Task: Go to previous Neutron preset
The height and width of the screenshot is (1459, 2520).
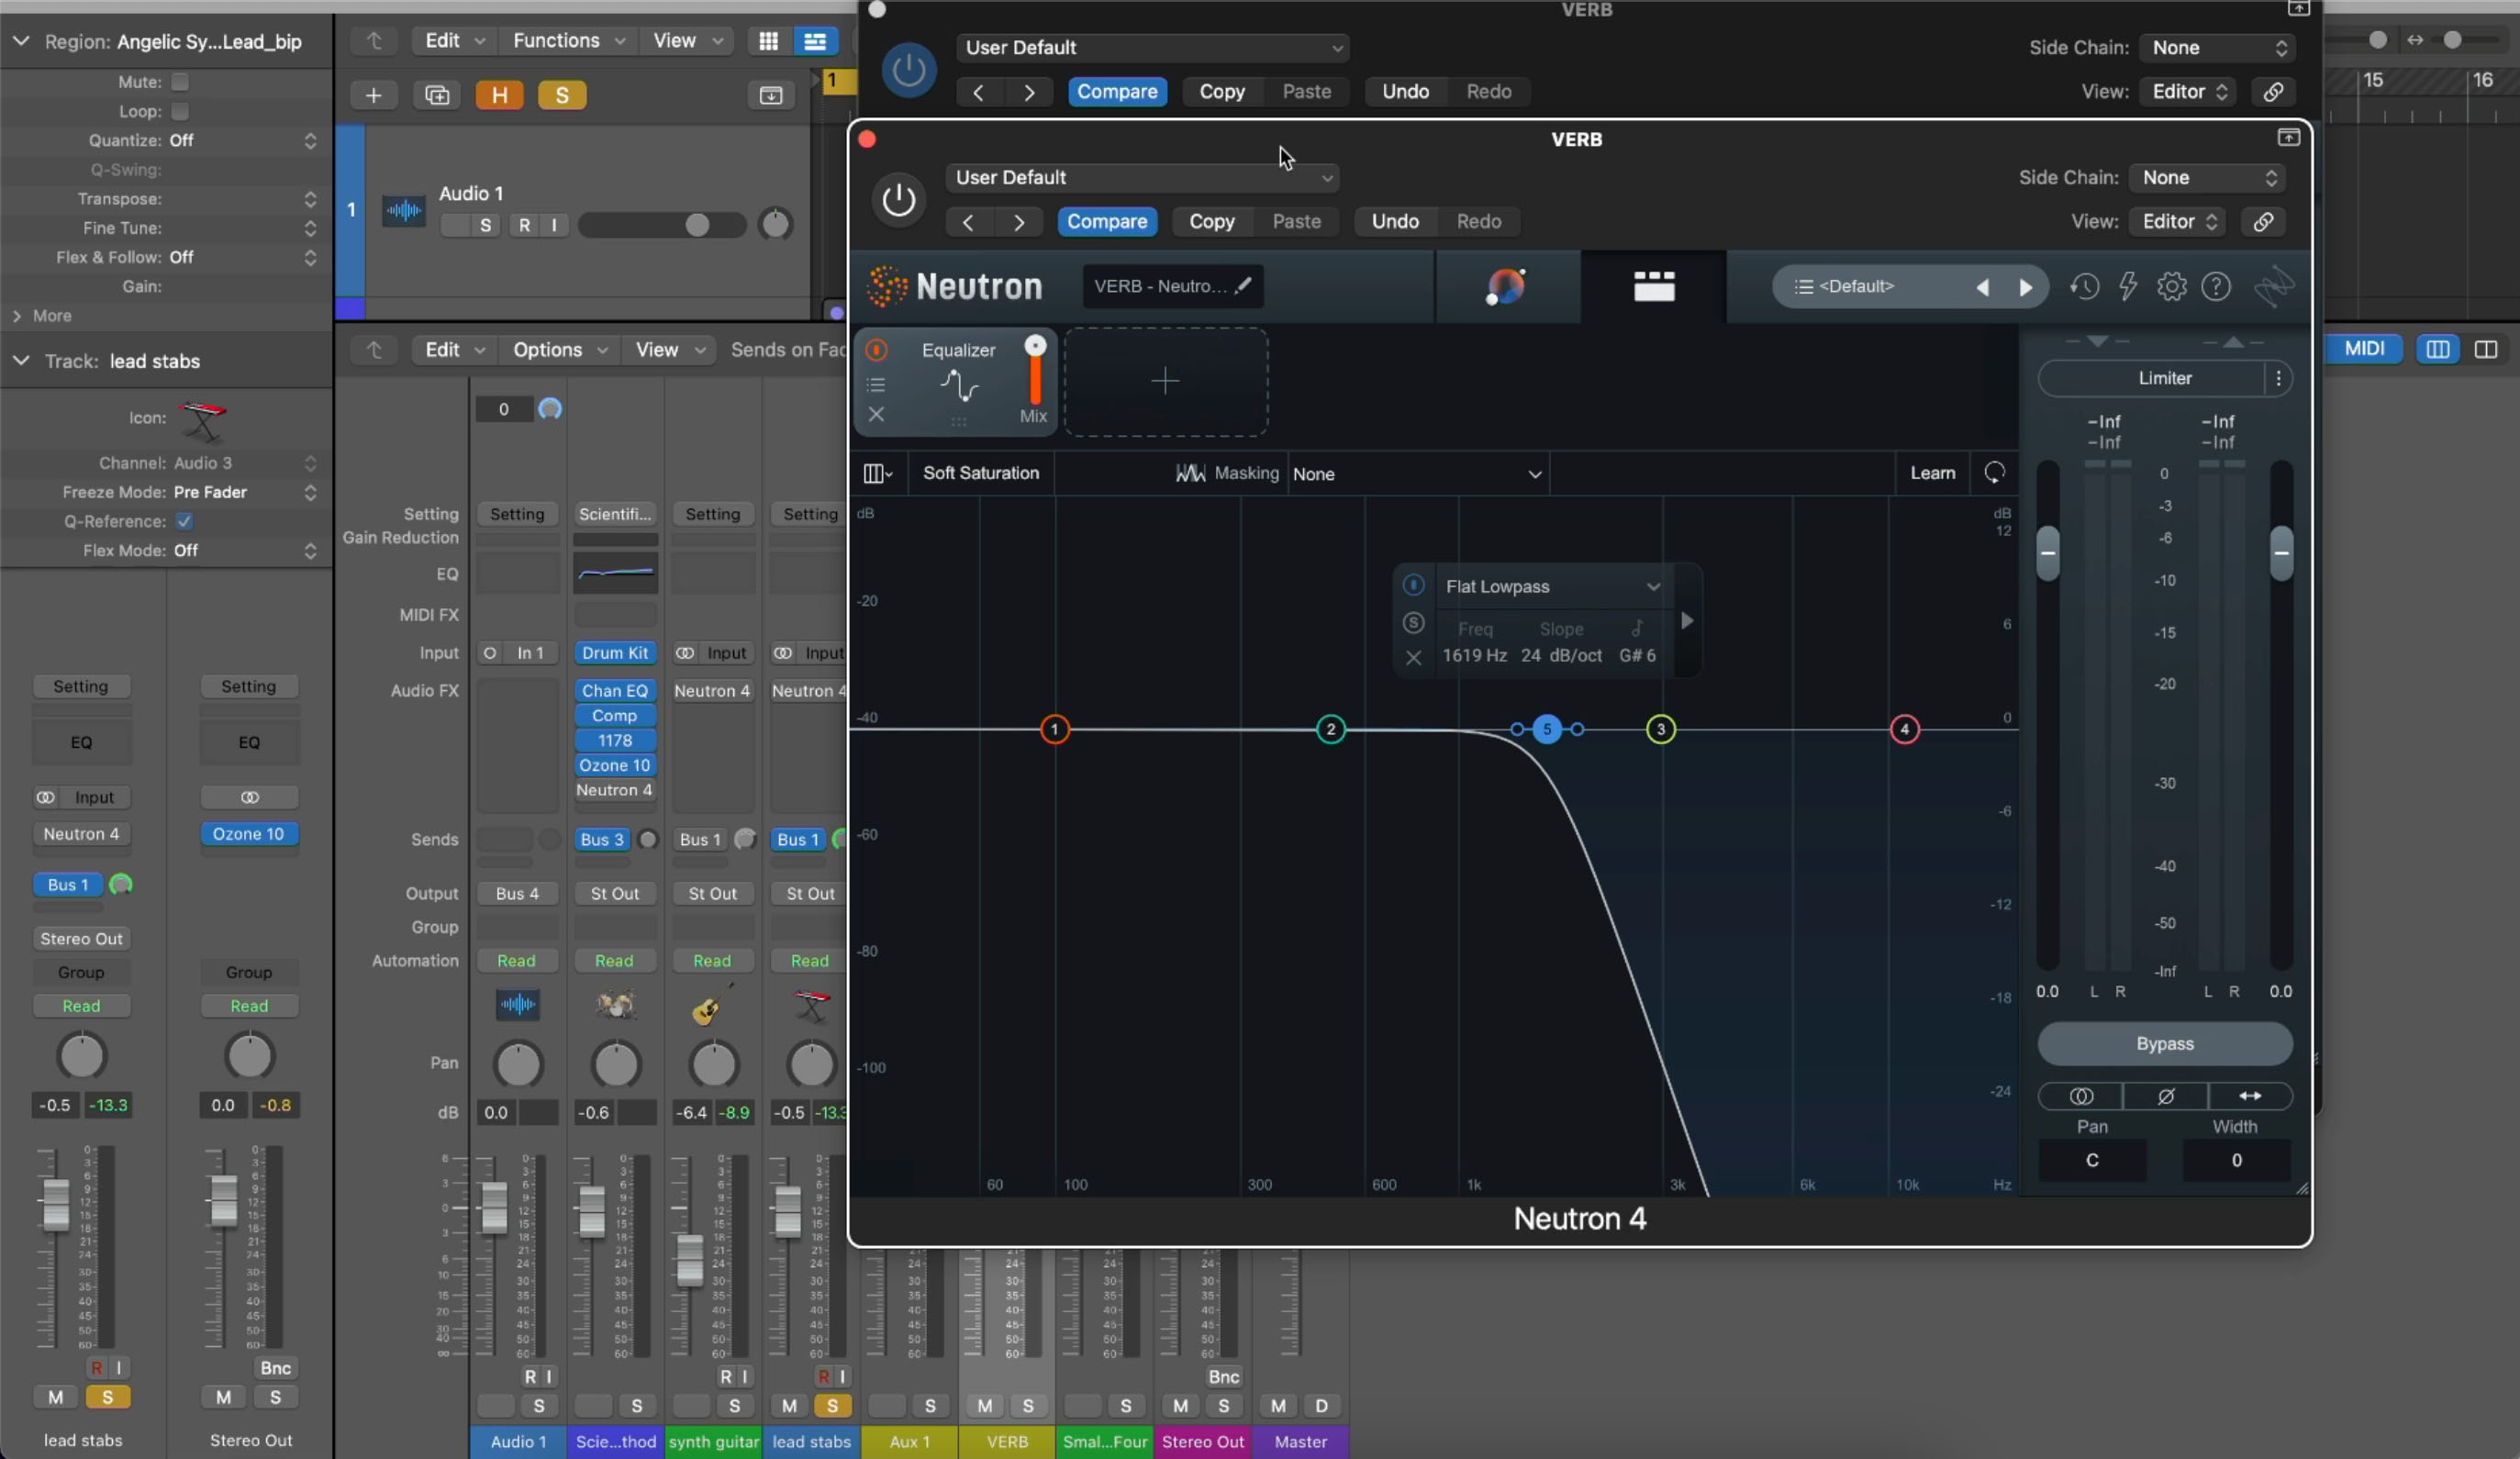Action: click(1982, 287)
